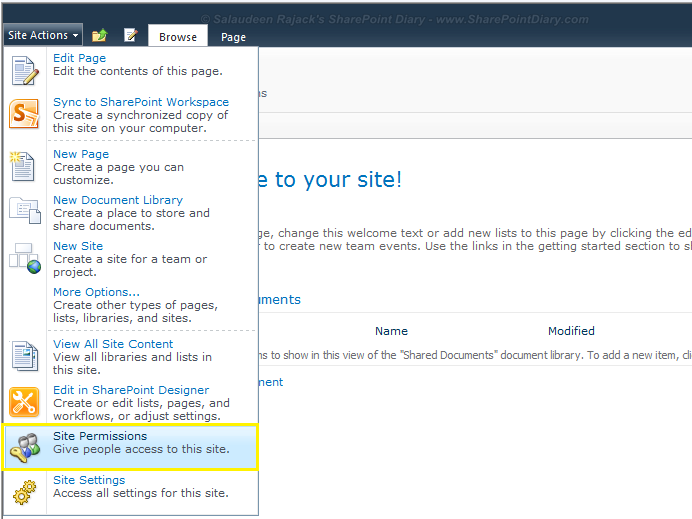Switch to the Browse tab
The width and height of the screenshot is (692, 519).
[x=178, y=37]
